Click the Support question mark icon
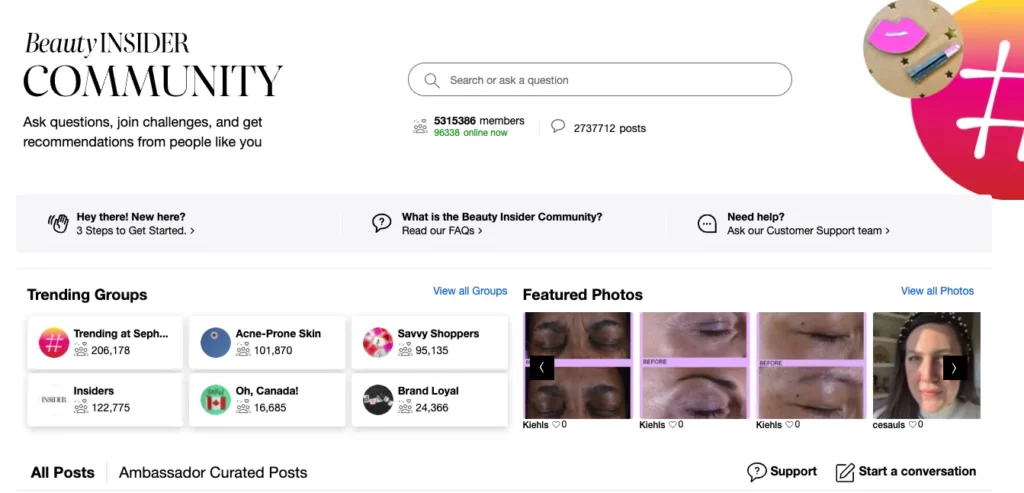Image resolution: width=1024 pixels, height=493 pixels. pyautogui.click(x=756, y=471)
